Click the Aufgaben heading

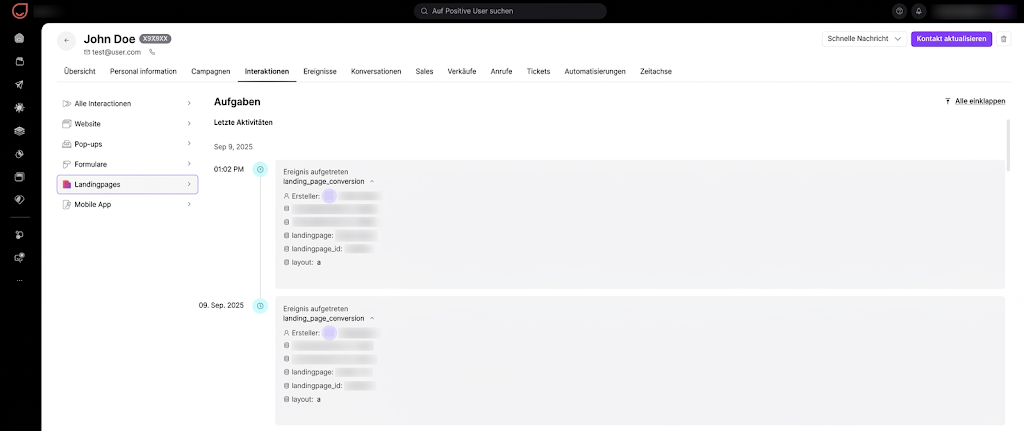coord(237,102)
